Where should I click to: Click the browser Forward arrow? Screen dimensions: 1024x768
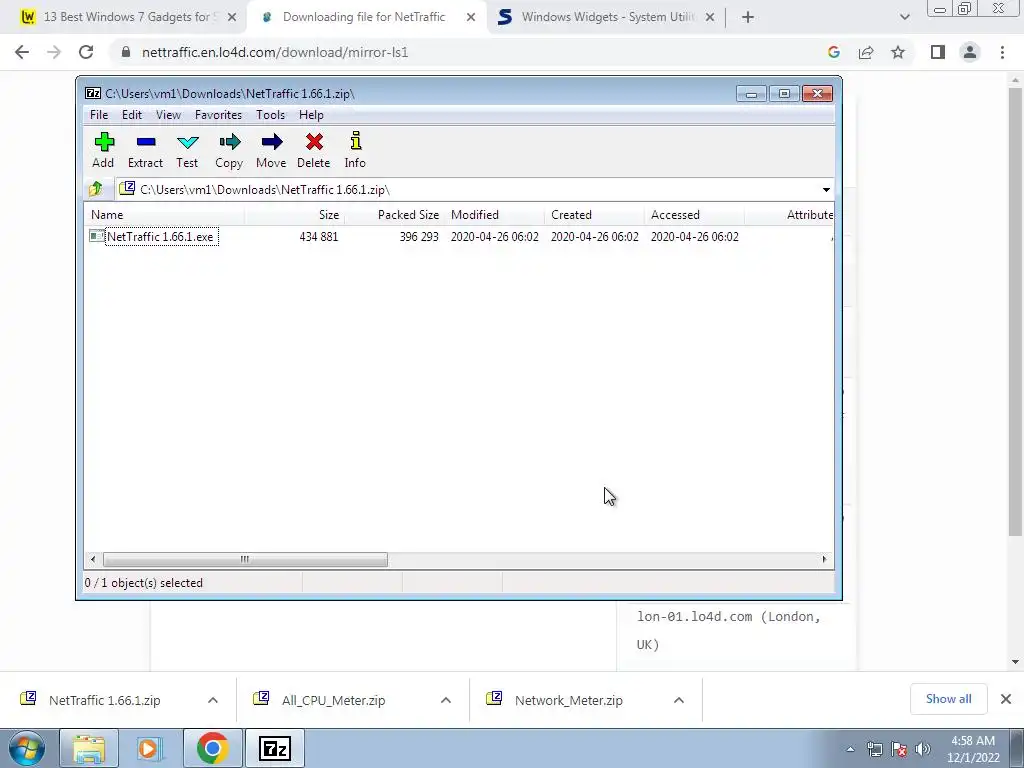pyautogui.click(x=54, y=52)
